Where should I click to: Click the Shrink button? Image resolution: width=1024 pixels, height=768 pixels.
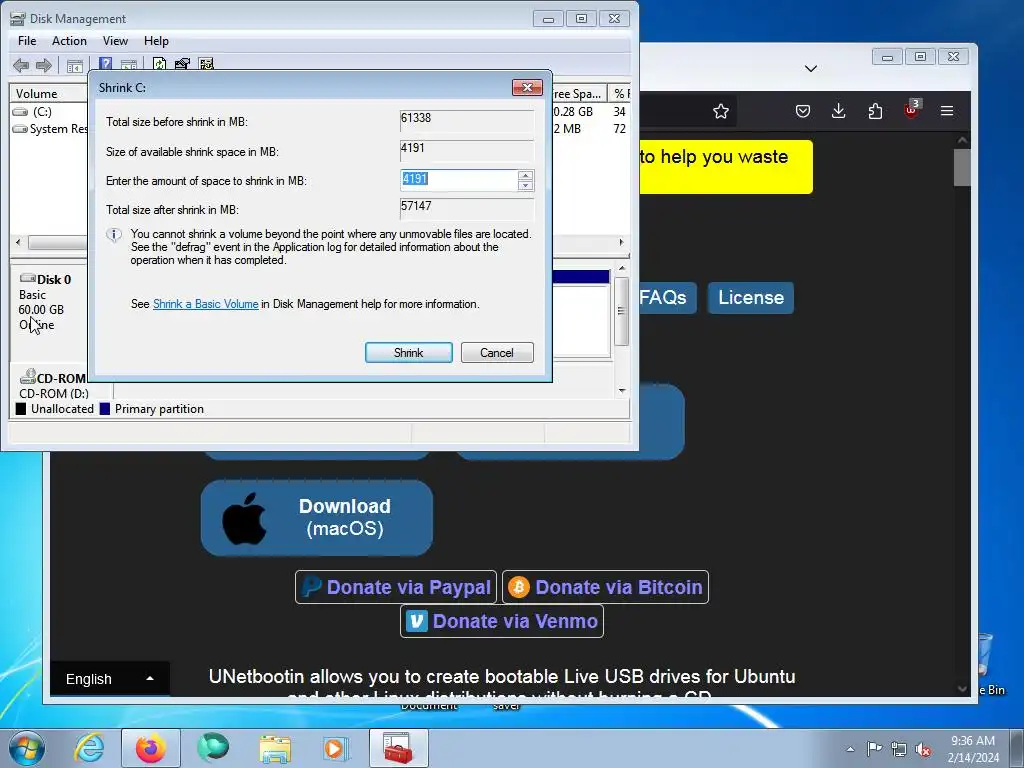(x=409, y=353)
